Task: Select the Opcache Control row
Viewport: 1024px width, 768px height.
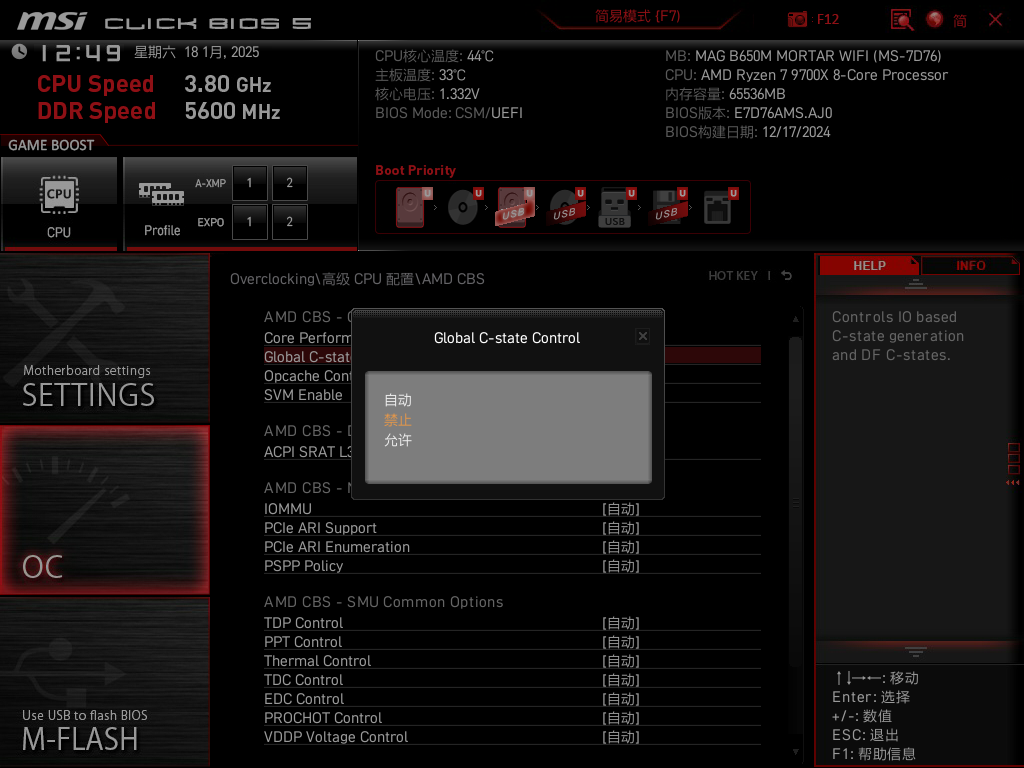Action: 307,376
